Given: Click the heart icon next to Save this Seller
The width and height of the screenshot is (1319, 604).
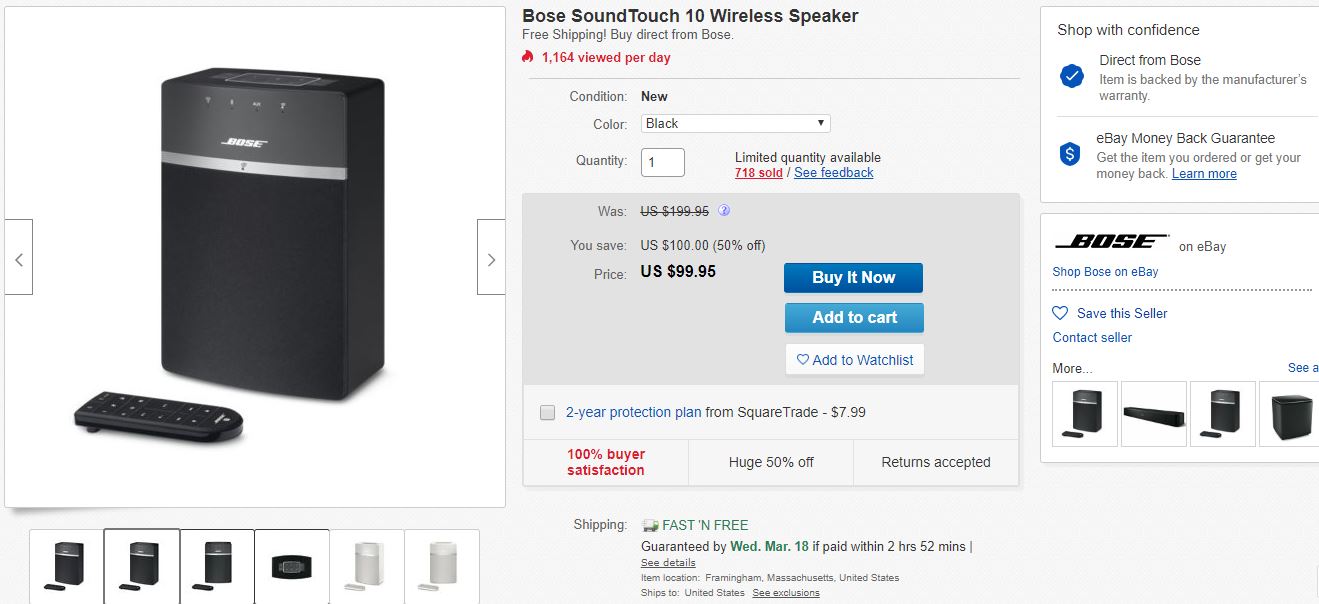Looking at the screenshot, I should 1061,313.
